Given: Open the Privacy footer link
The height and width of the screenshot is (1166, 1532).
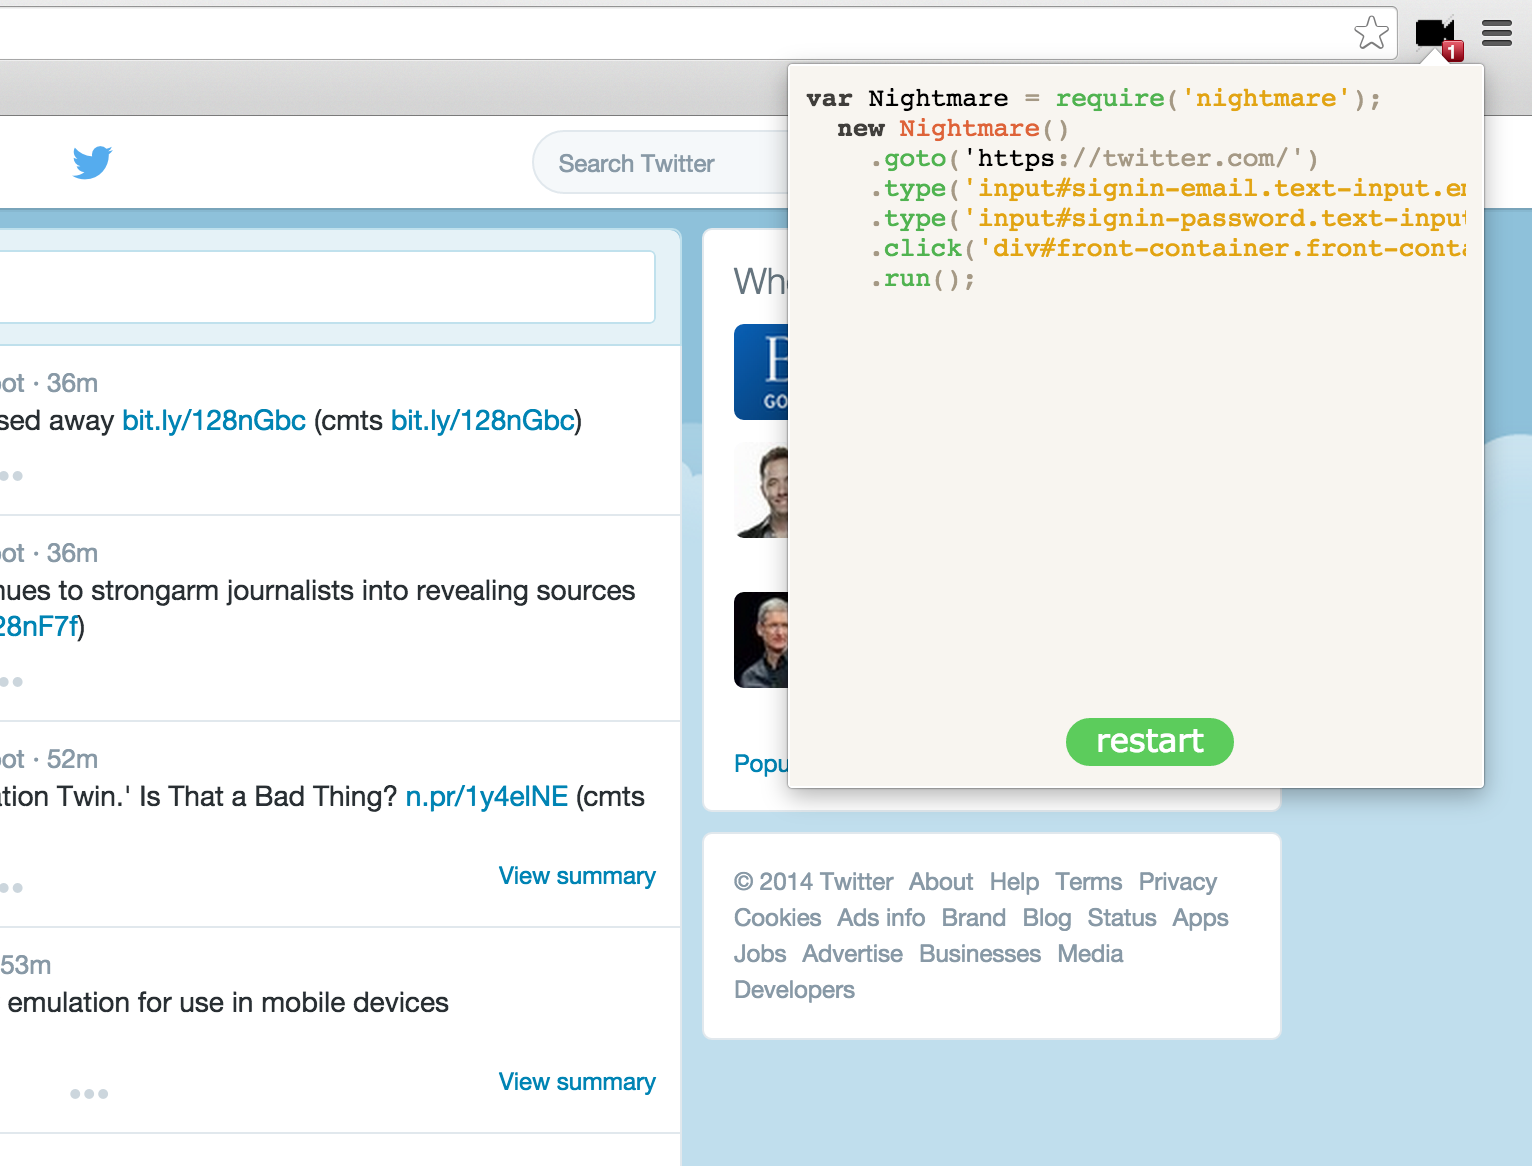Looking at the screenshot, I should pos(1177,882).
